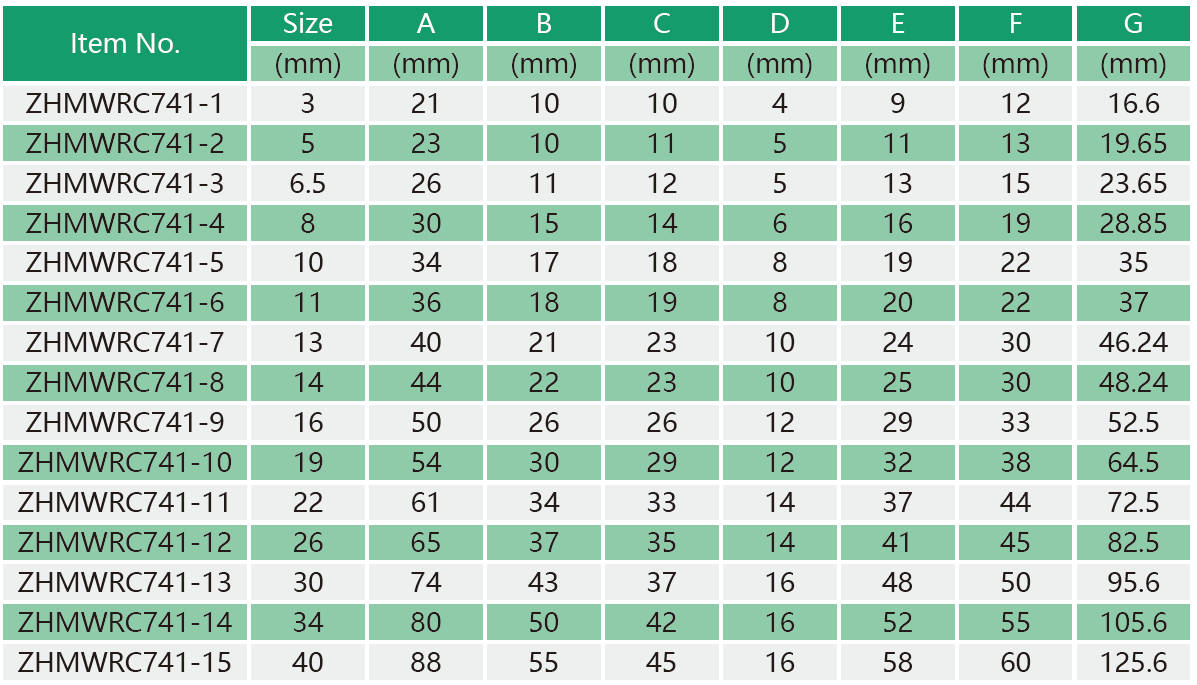Image resolution: width=1197 pixels, height=685 pixels.
Task: Click the 16.6 value in column G
Action: pos(1133,103)
